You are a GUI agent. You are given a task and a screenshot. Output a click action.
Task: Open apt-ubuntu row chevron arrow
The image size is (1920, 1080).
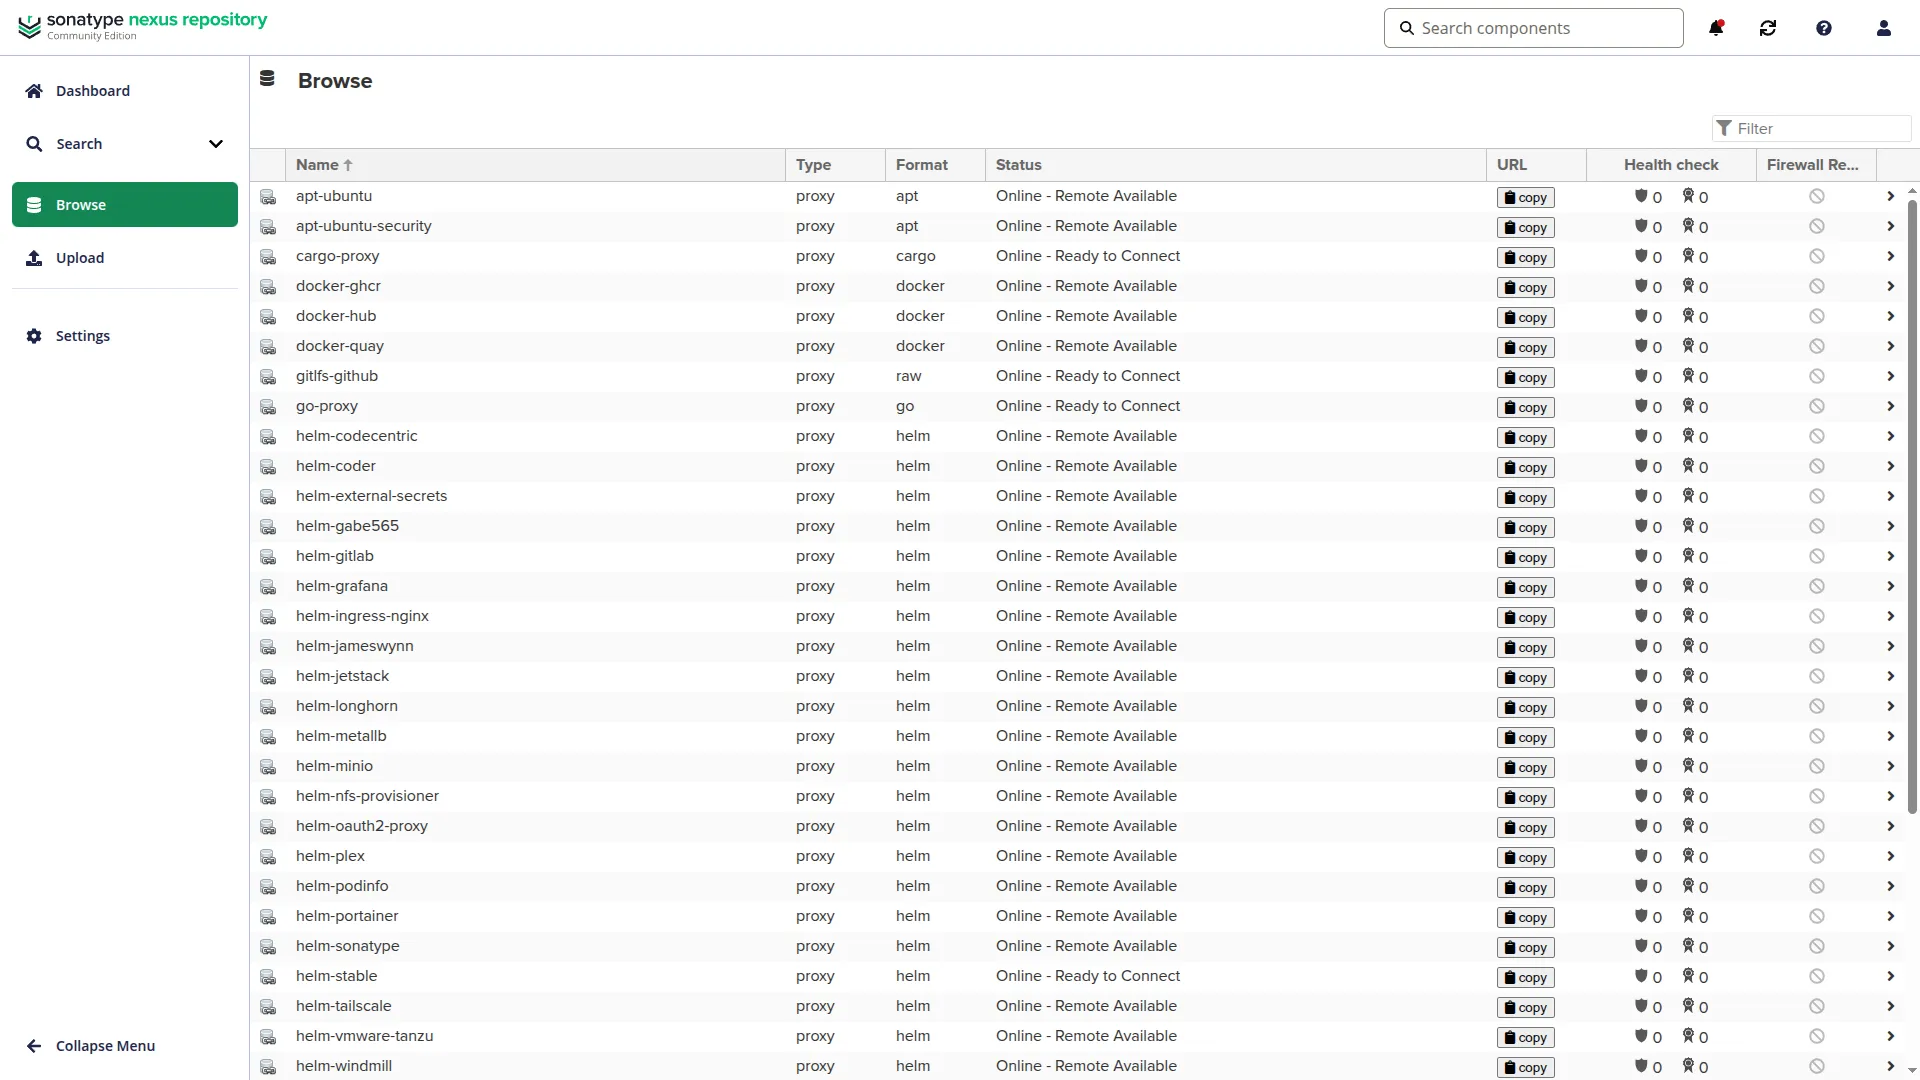1890,196
